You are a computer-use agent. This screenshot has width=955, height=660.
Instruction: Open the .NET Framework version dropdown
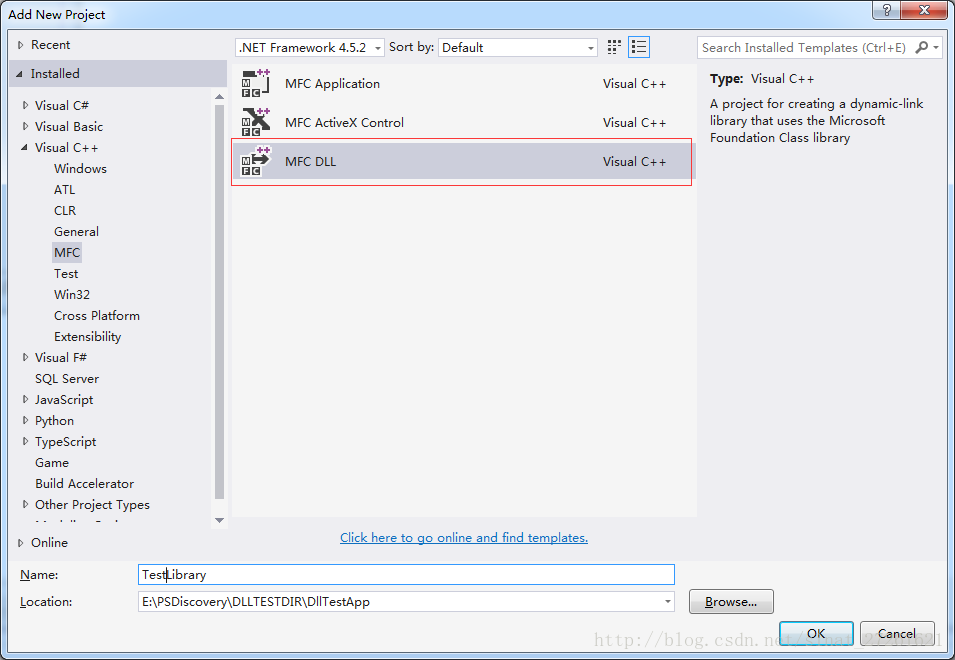[309, 47]
